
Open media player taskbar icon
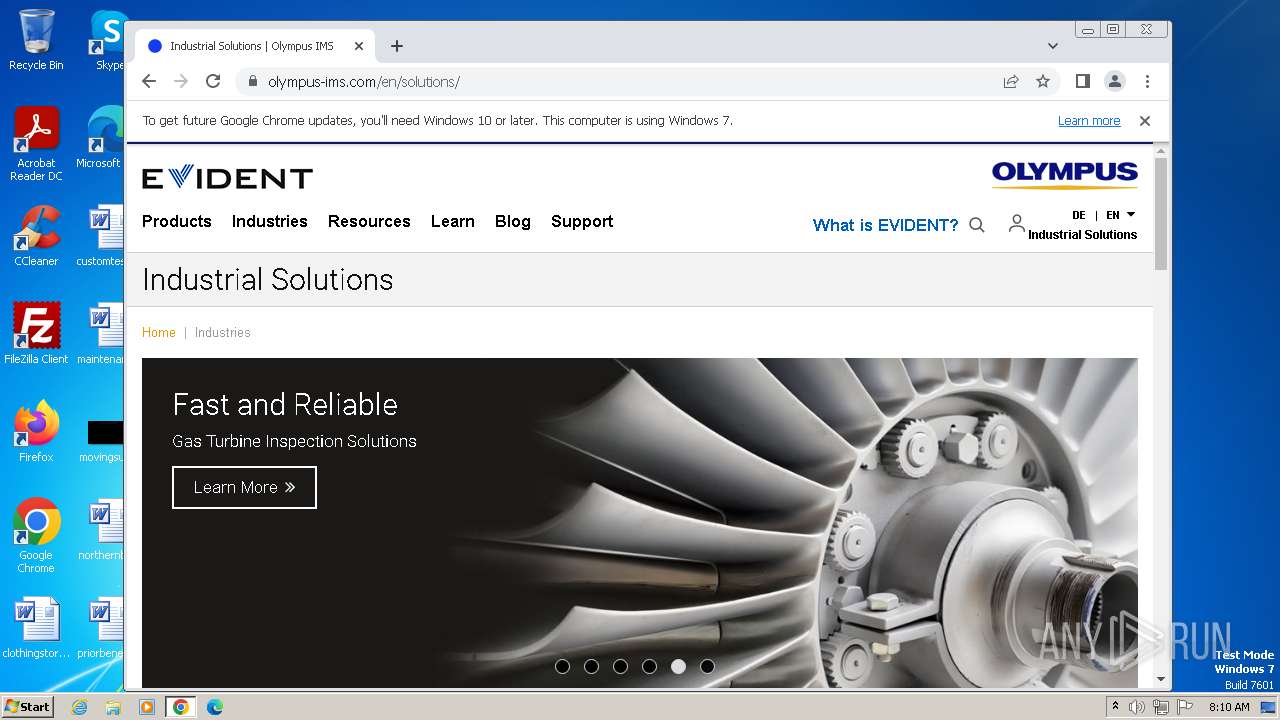(x=147, y=707)
